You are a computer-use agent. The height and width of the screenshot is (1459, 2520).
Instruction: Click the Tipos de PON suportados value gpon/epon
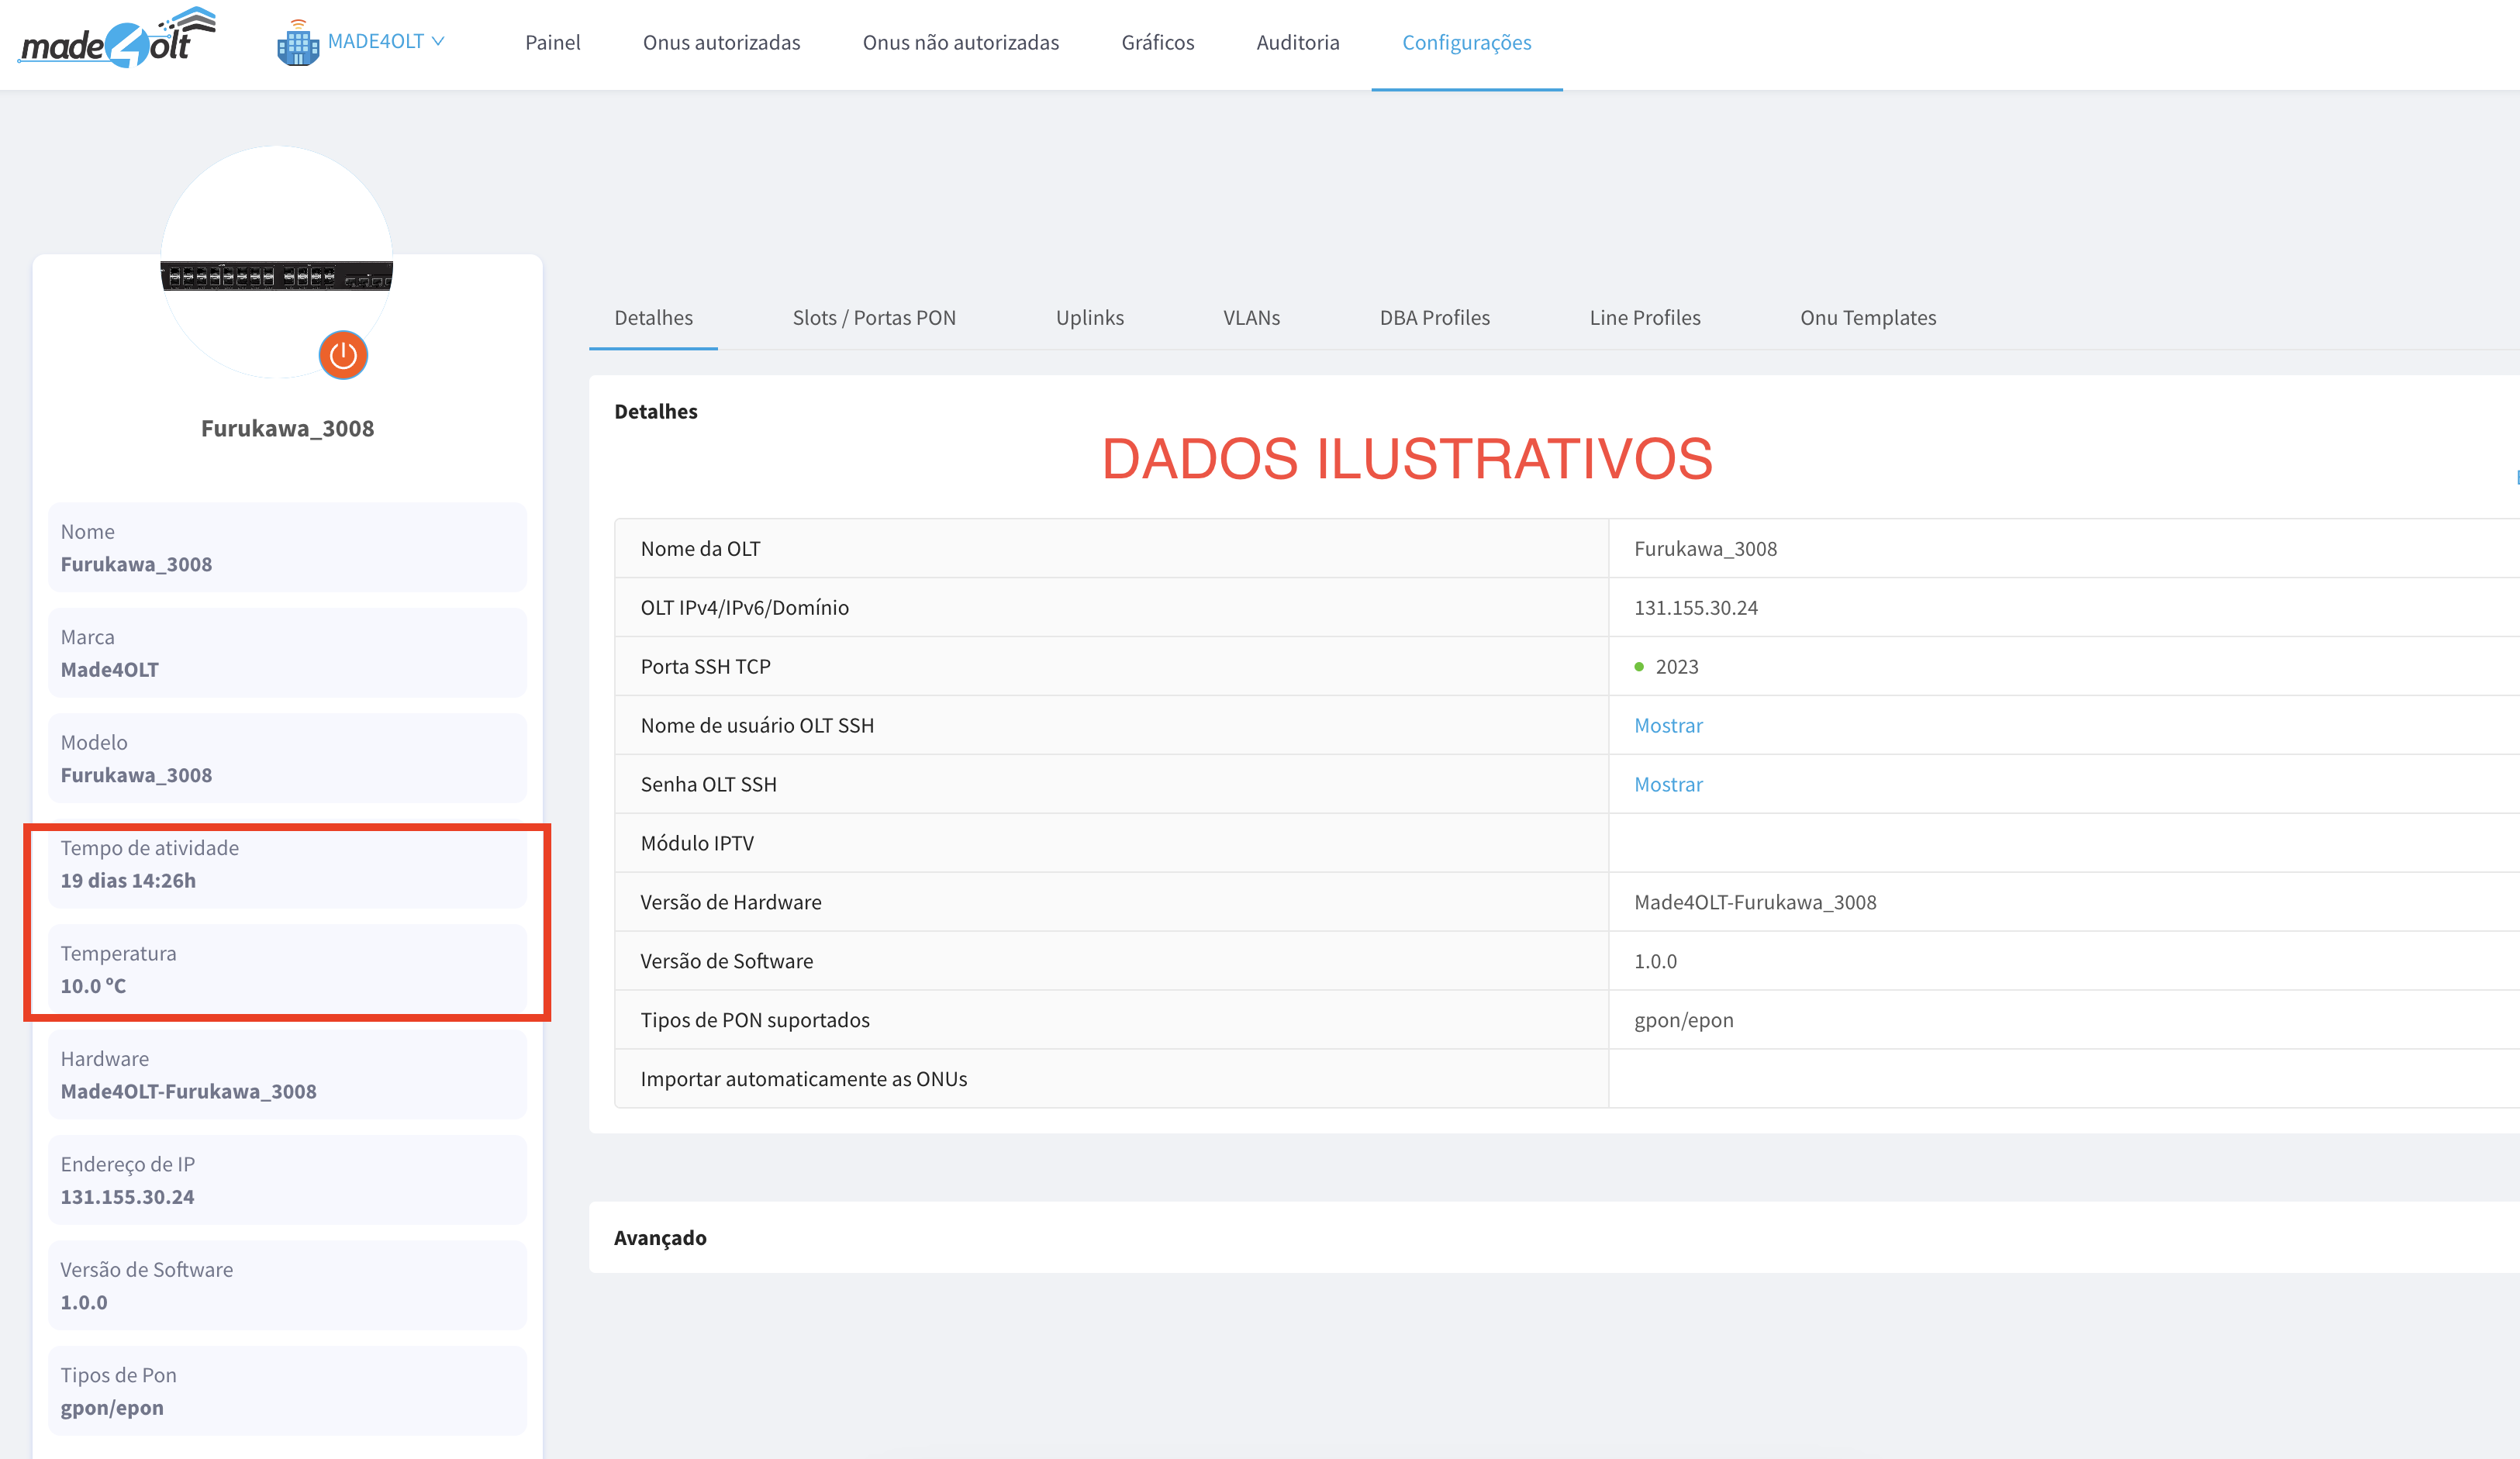point(1683,1020)
